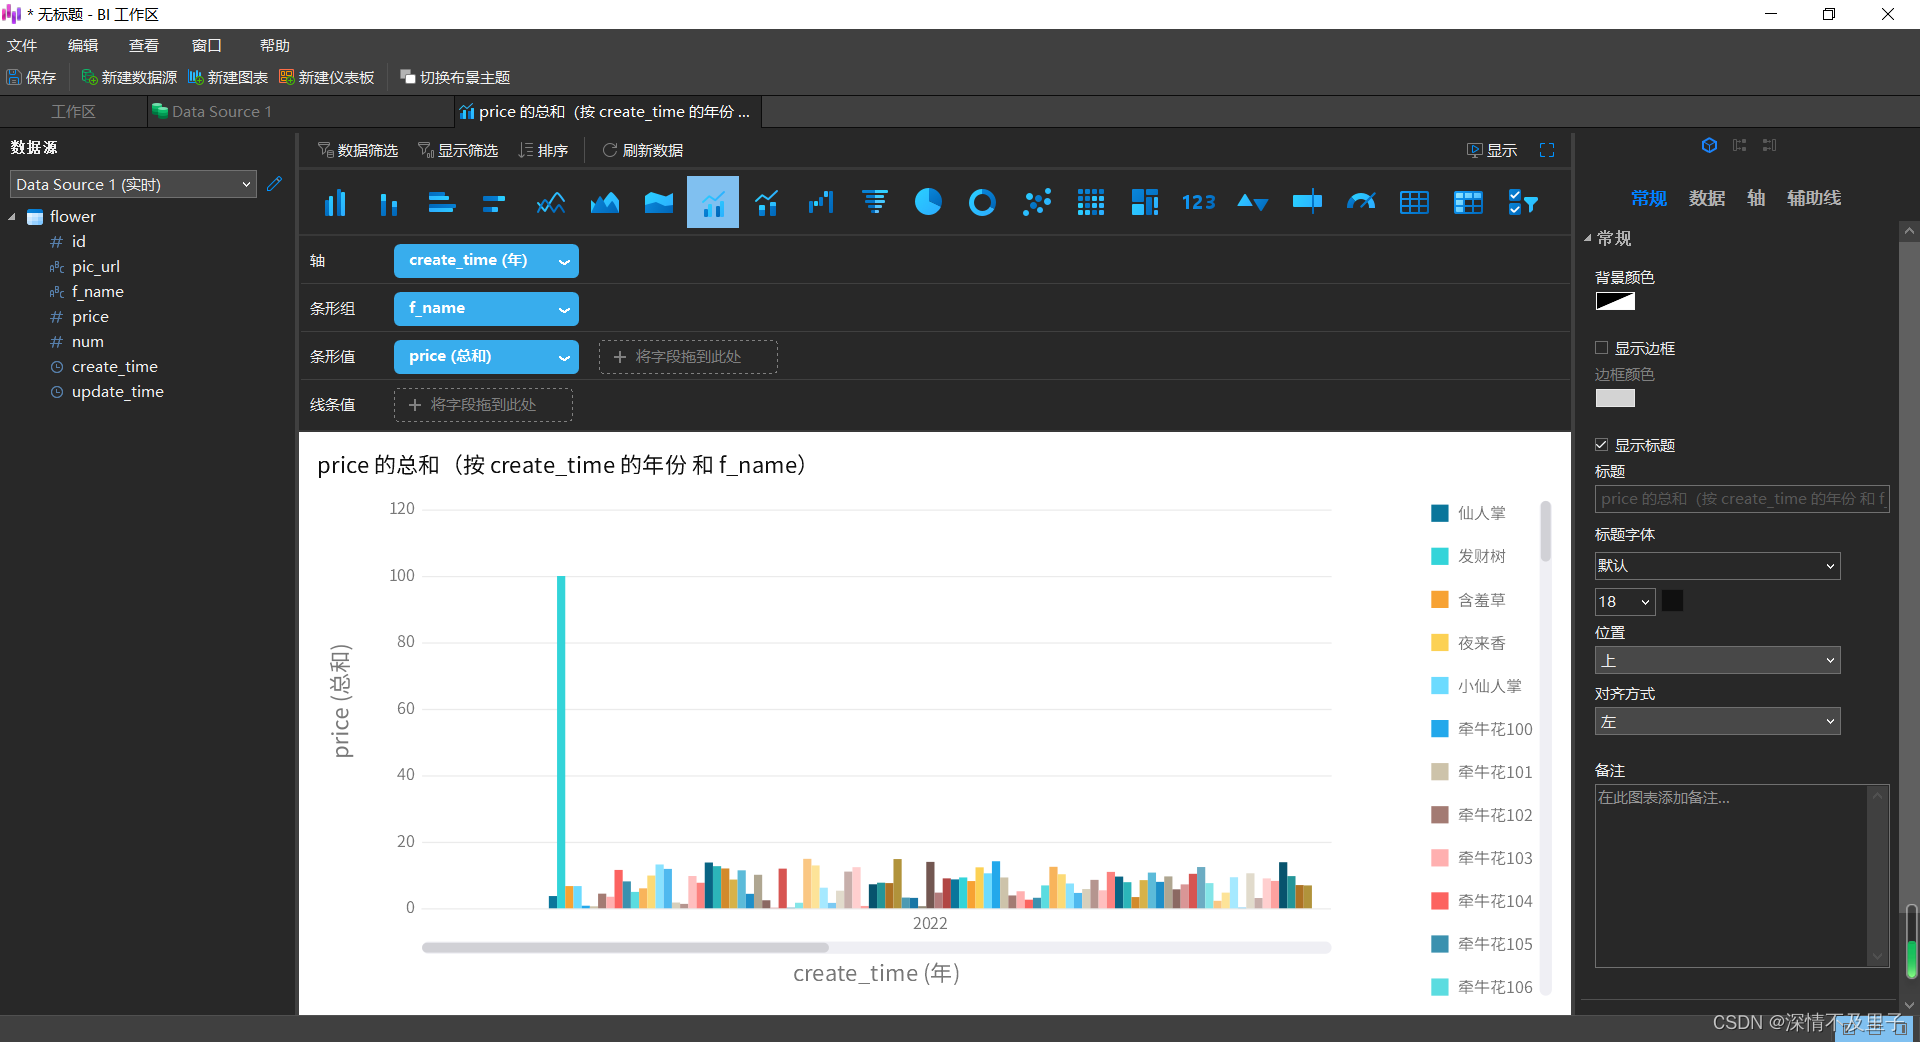Select the checkbox filter slicer visual
Screen dimensions: 1920x1042
[1522, 203]
